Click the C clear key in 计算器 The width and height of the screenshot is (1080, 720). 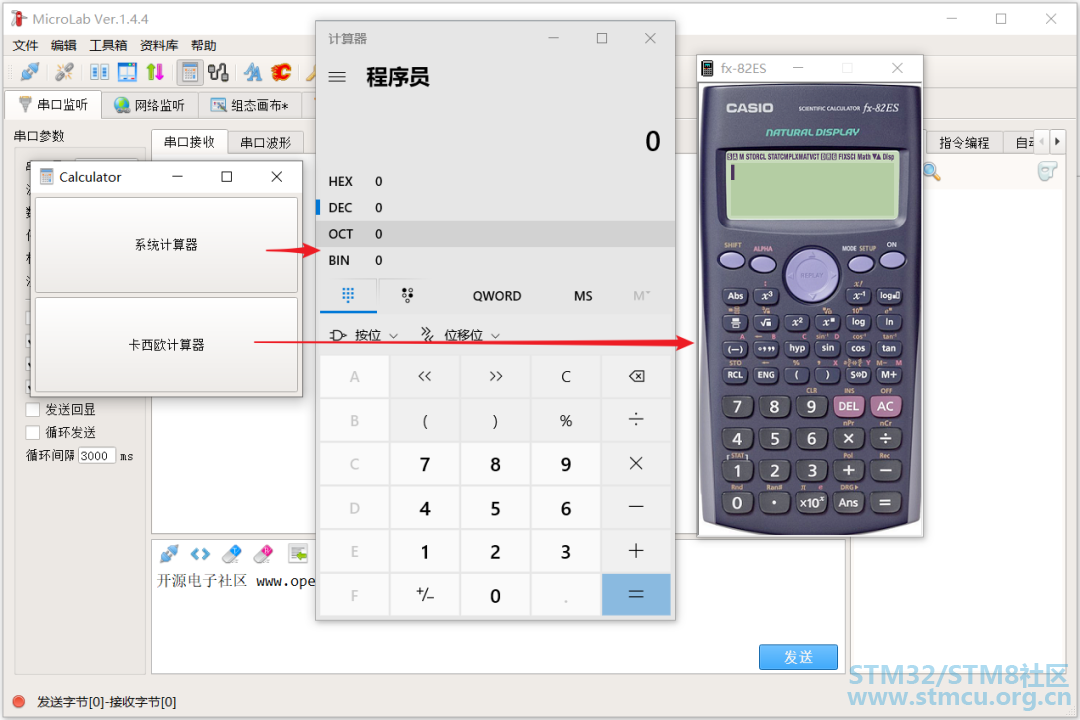pyautogui.click(x=565, y=376)
